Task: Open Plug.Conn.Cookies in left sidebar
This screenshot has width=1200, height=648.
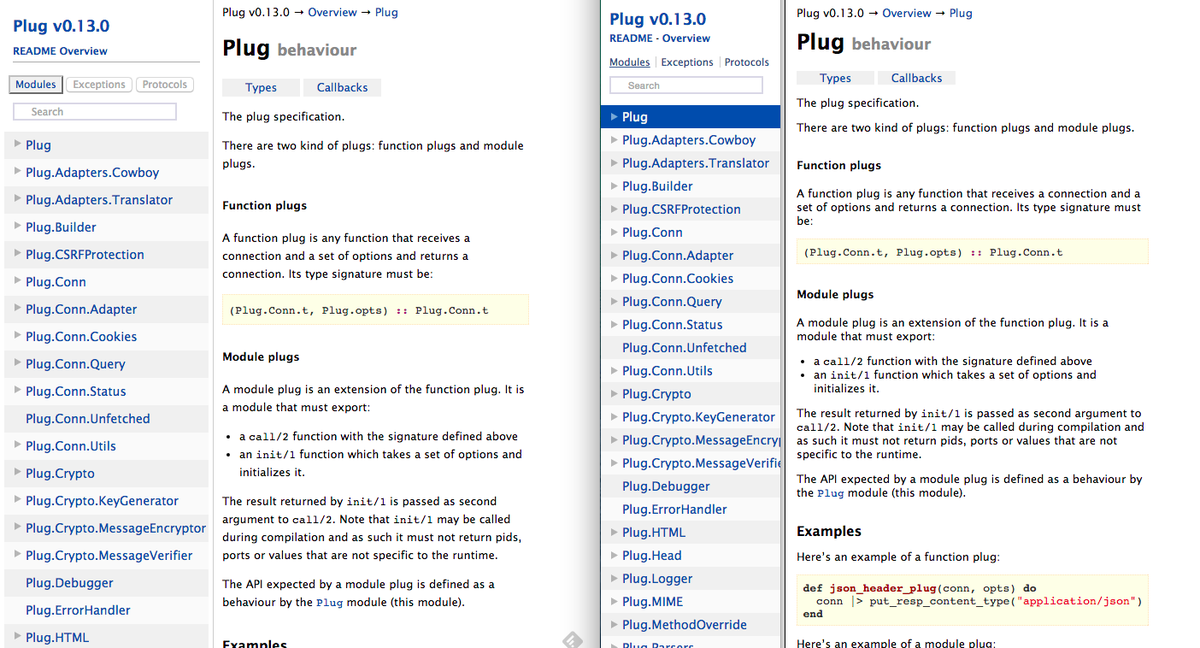Action: 81,336
